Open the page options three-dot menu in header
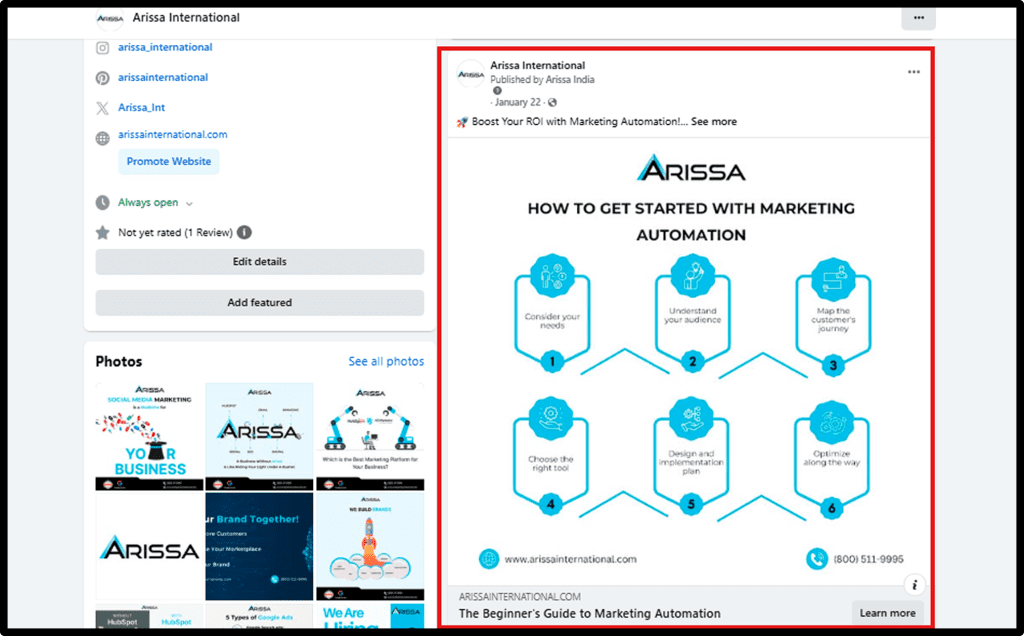The width and height of the screenshot is (1024, 636). click(x=918, y=18)
